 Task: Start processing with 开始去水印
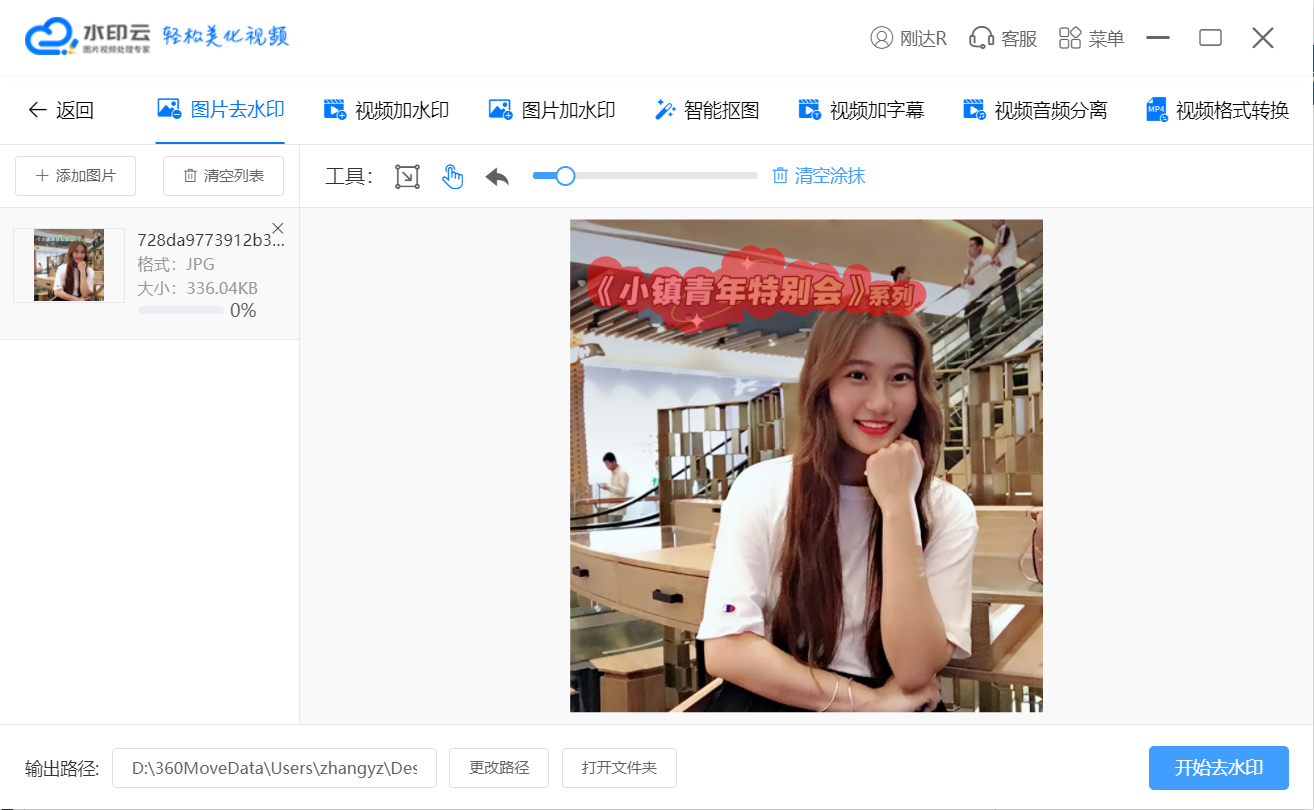click(1218, 768)
